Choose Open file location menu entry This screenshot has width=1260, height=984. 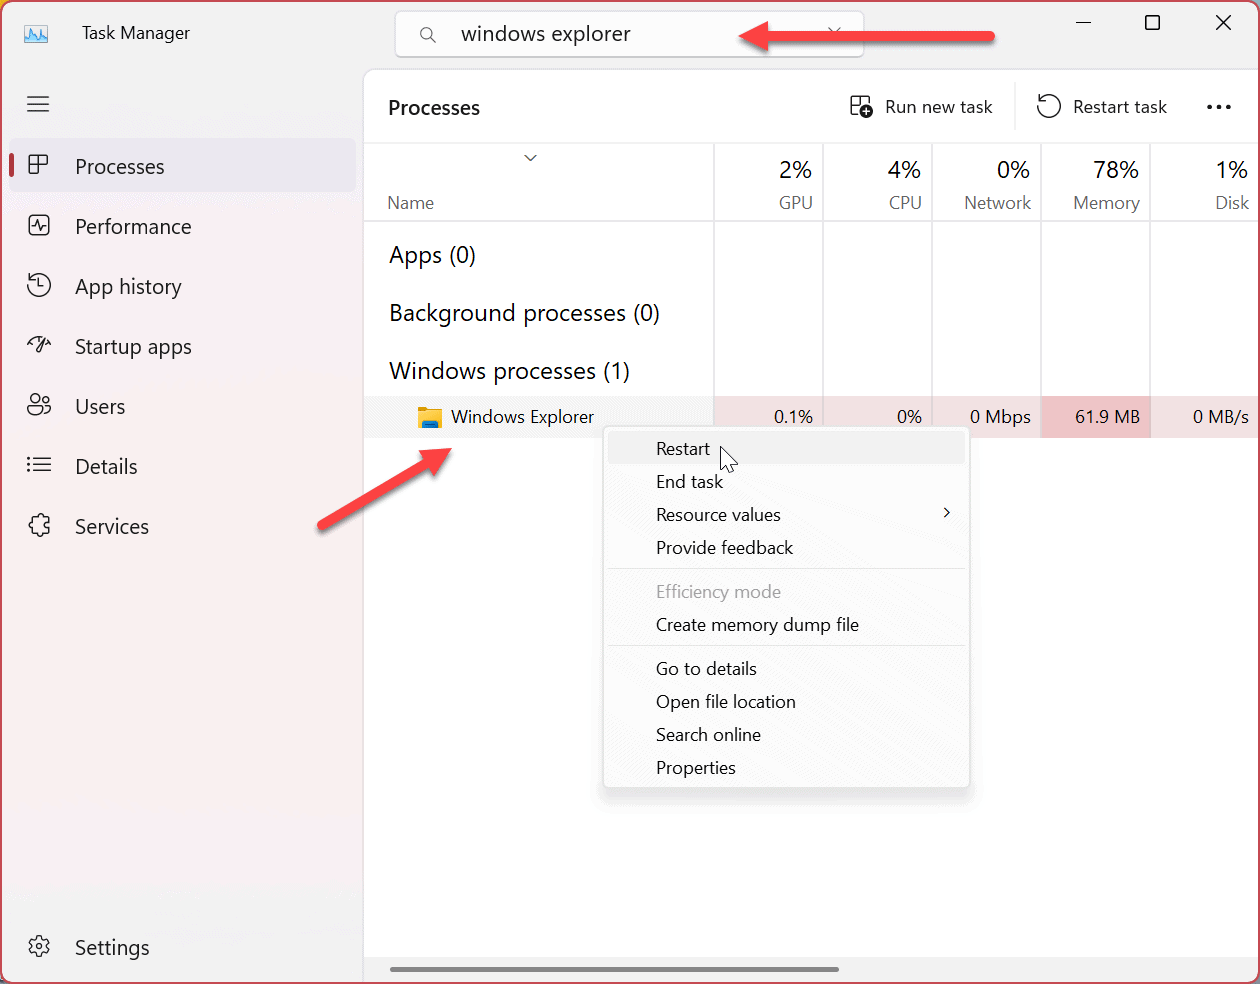[725, 702]
